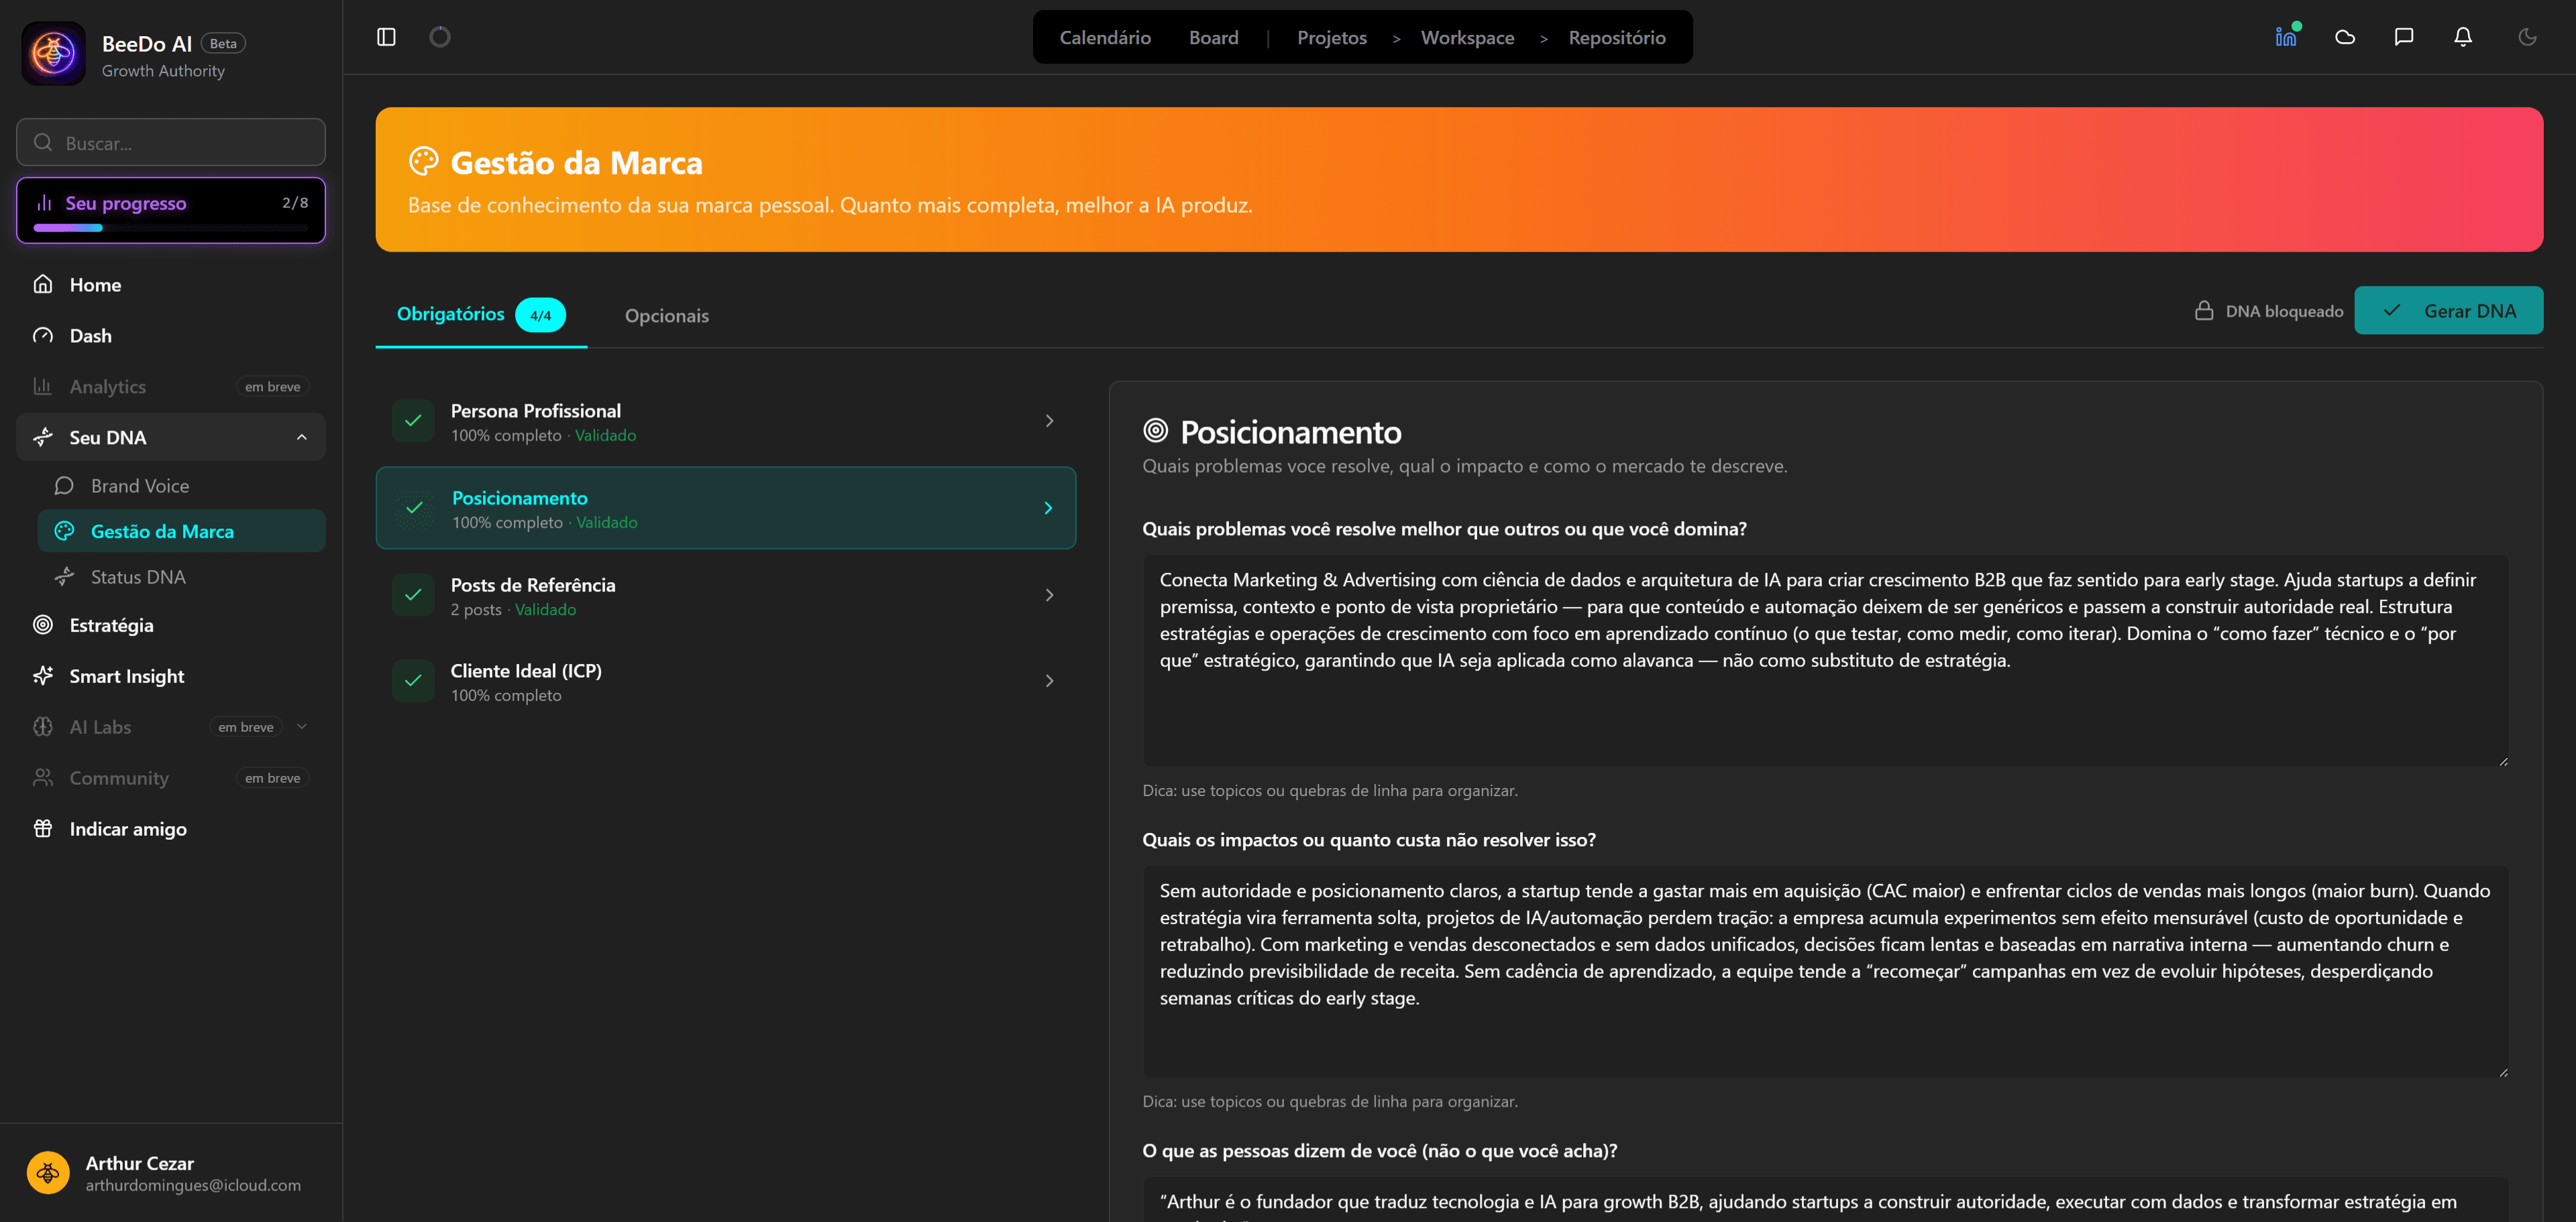Screen dimensions: 2576x1222
Task: Click the Dash gauge icon
Action: tap(43, 335)
